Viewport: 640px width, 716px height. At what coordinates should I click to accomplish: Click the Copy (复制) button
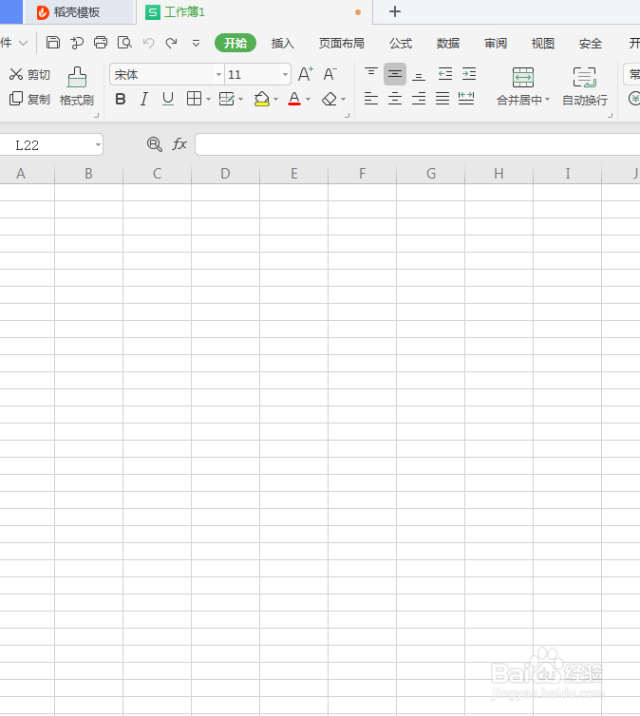tap(29, 99)
